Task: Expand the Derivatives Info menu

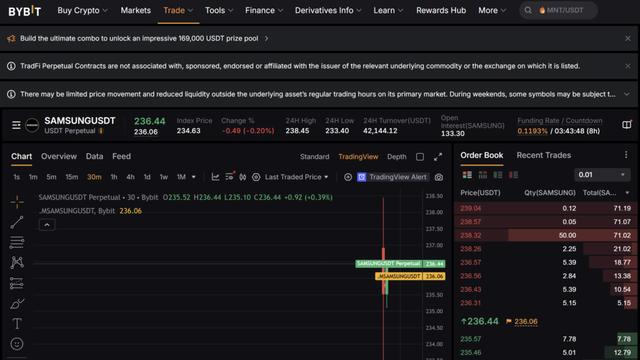Action: (328, 11)
